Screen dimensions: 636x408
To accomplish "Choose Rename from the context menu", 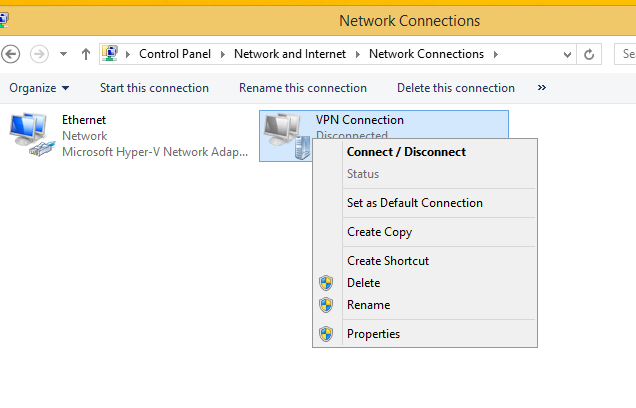I will [x=425, y=305].
